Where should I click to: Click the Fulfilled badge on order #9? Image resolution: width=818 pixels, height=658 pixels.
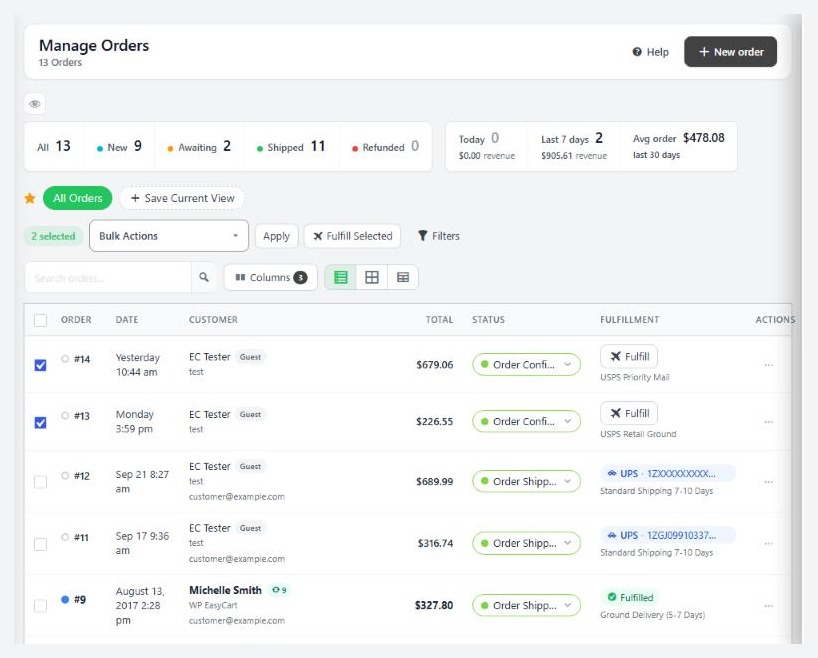click(x=630, y=597)
